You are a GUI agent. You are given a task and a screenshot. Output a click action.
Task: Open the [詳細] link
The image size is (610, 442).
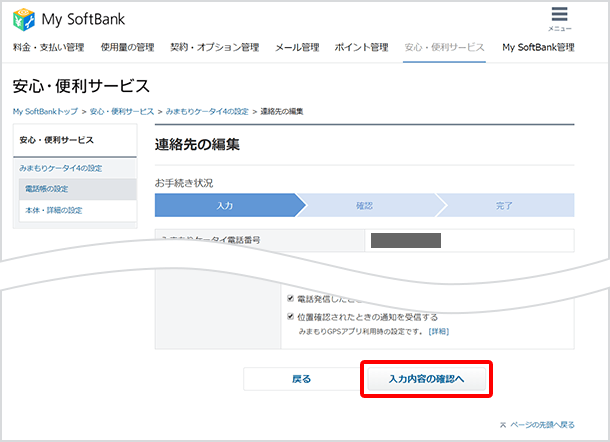(438, 332)
